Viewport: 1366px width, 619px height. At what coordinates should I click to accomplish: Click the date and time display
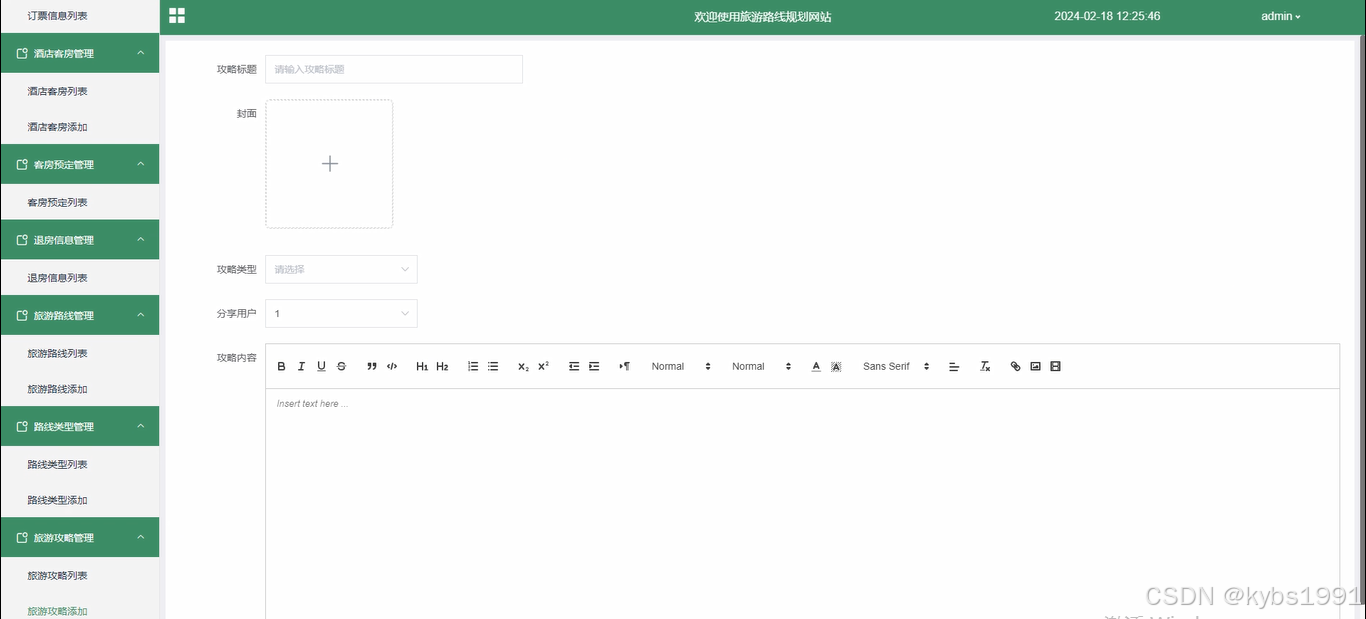pyautogui.click(x=1107, y=16)
